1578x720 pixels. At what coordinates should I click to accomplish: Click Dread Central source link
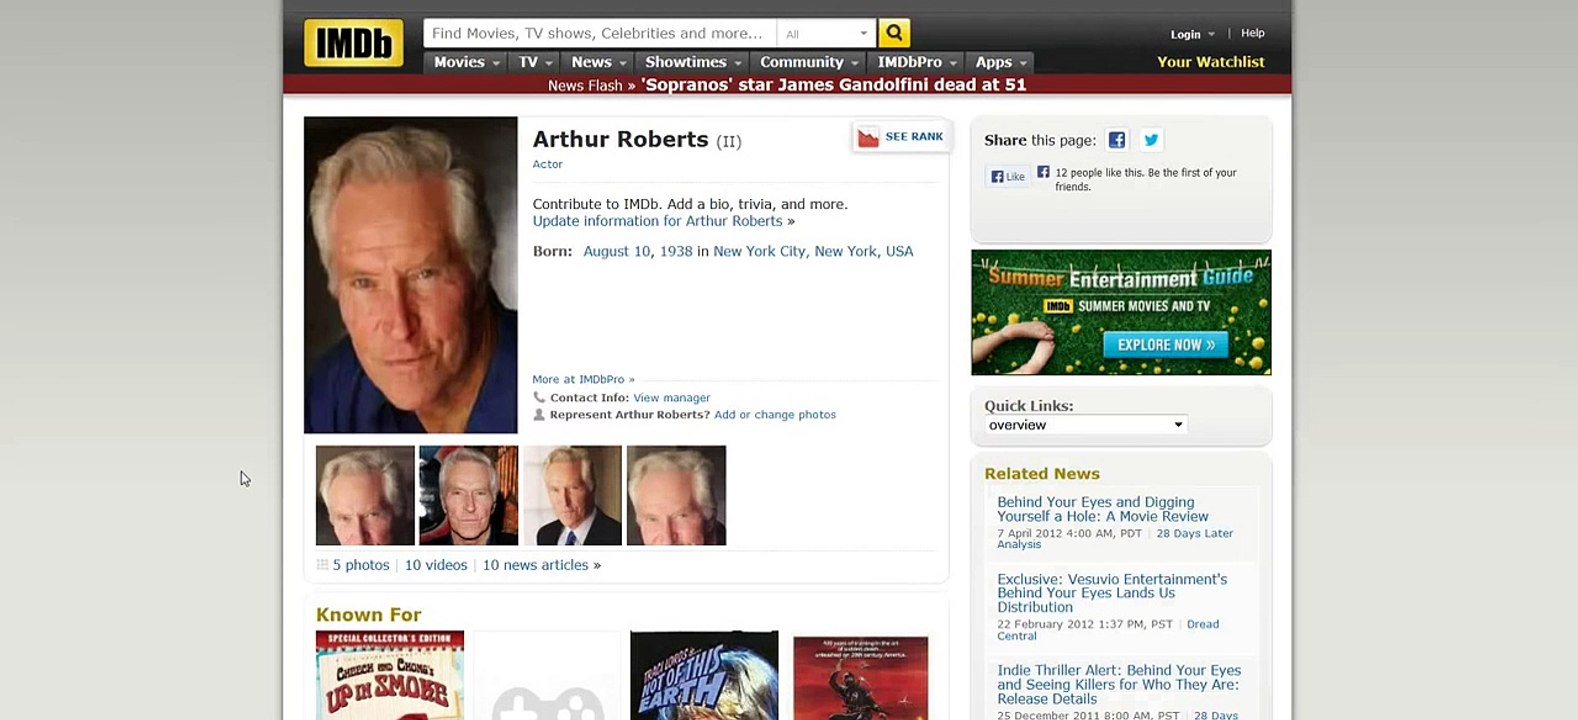point(1108,630)
